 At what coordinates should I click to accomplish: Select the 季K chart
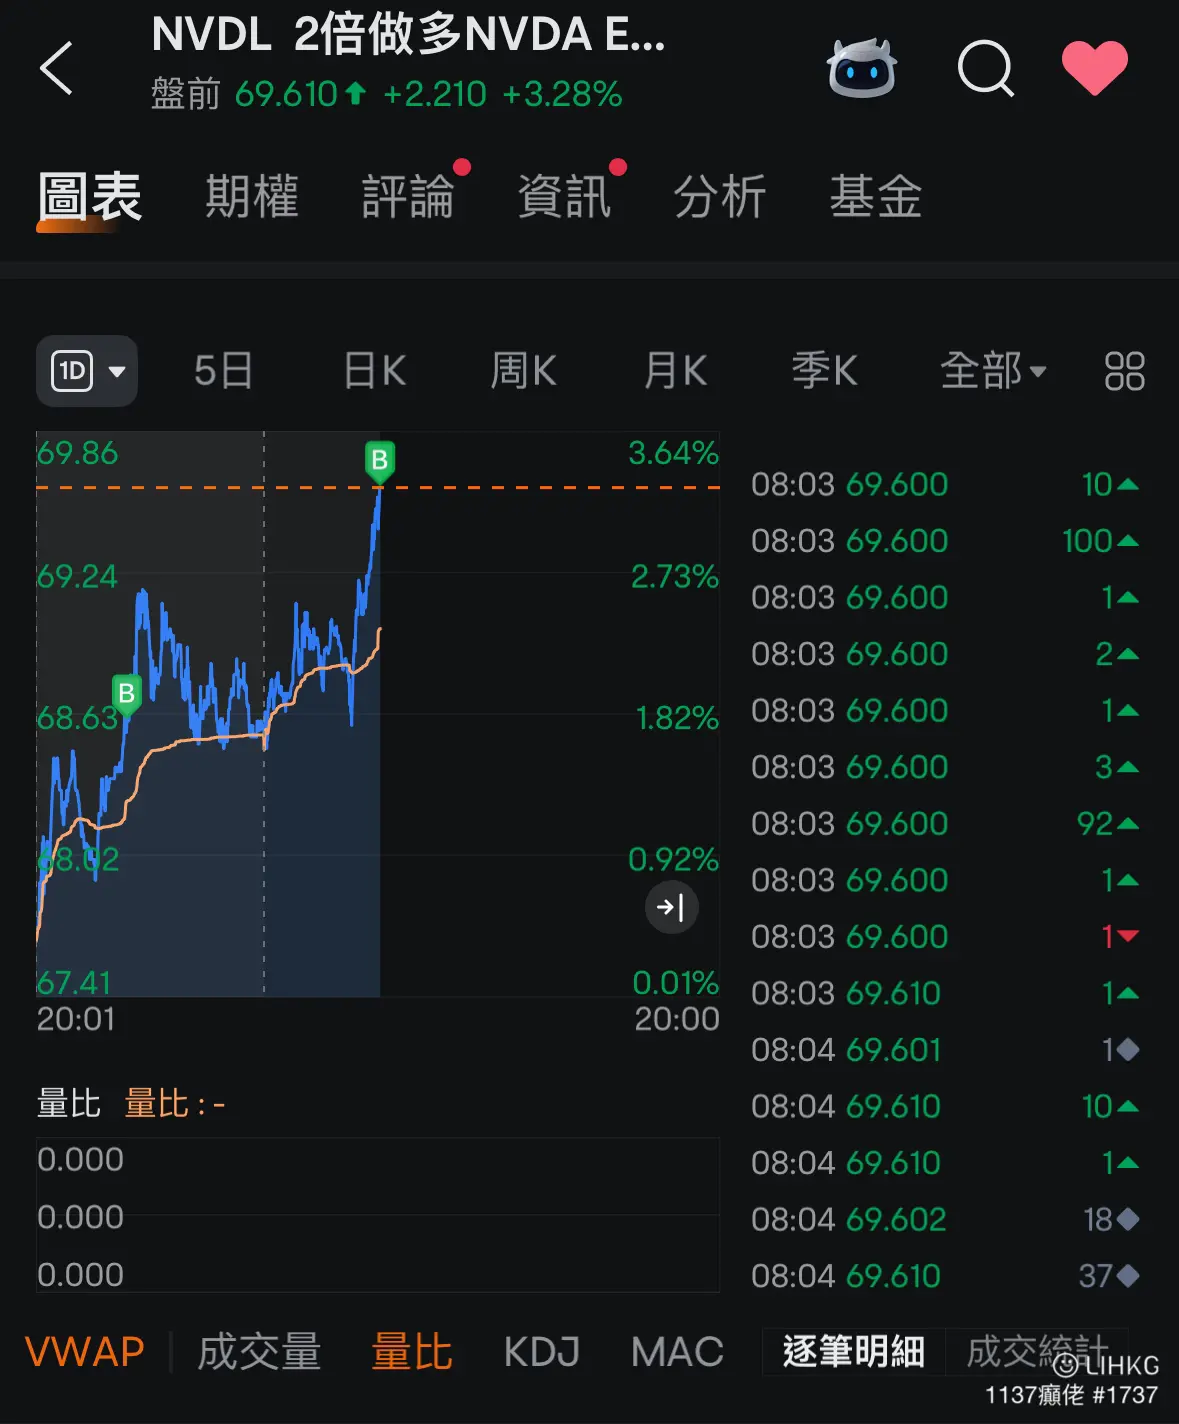[825, 371]
